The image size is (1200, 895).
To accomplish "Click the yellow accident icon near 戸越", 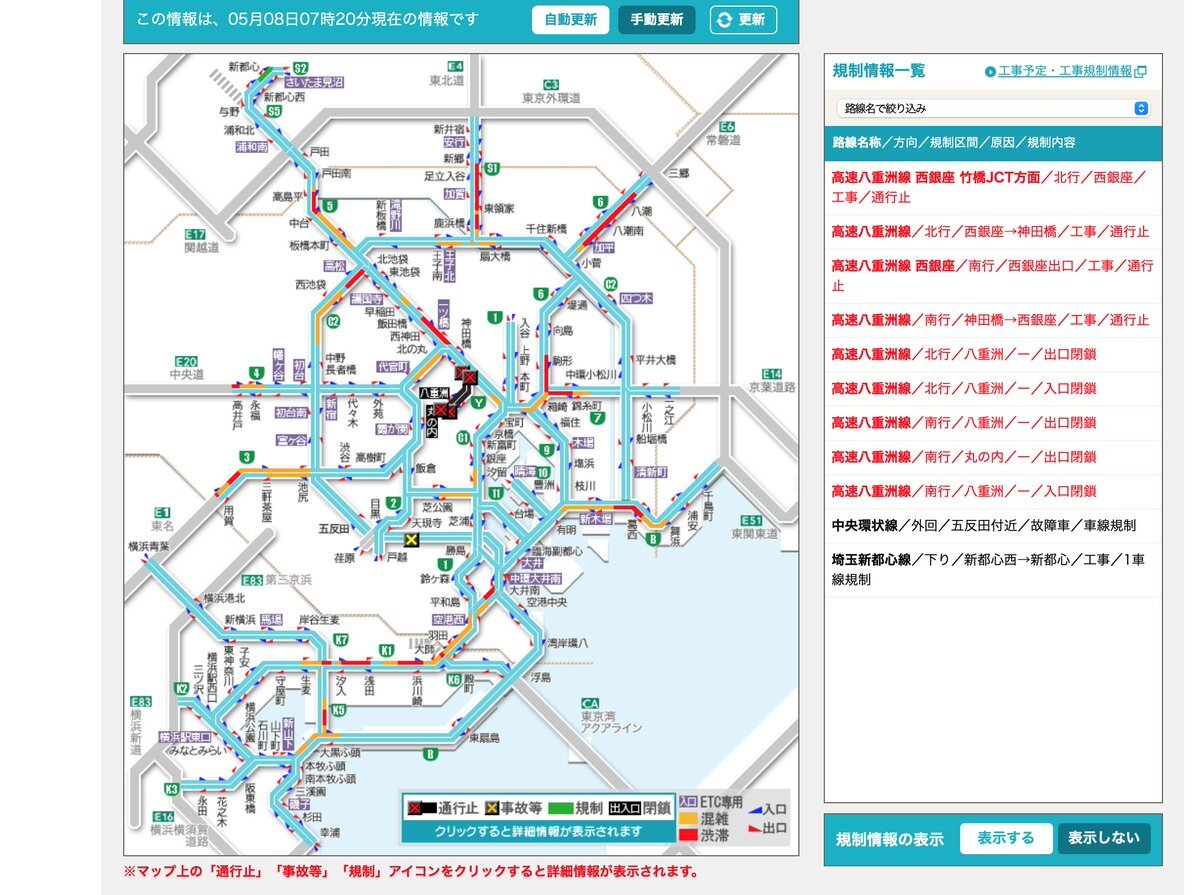I will coord(411,540).
